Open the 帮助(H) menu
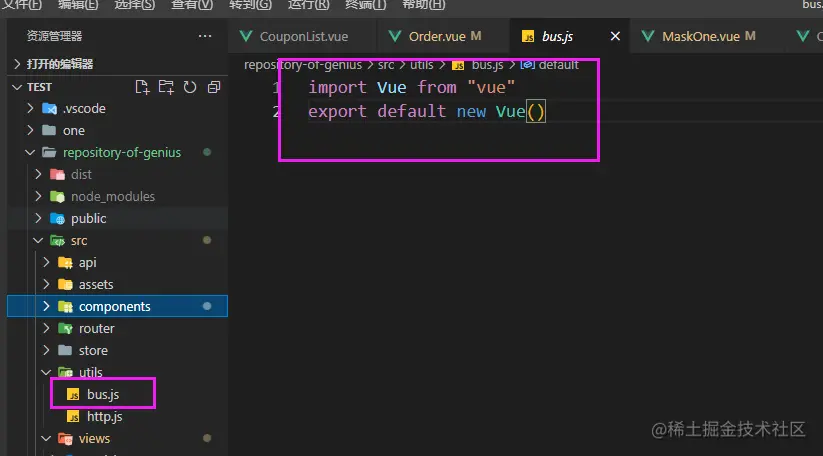823x456 pixels. pos(424,5)
